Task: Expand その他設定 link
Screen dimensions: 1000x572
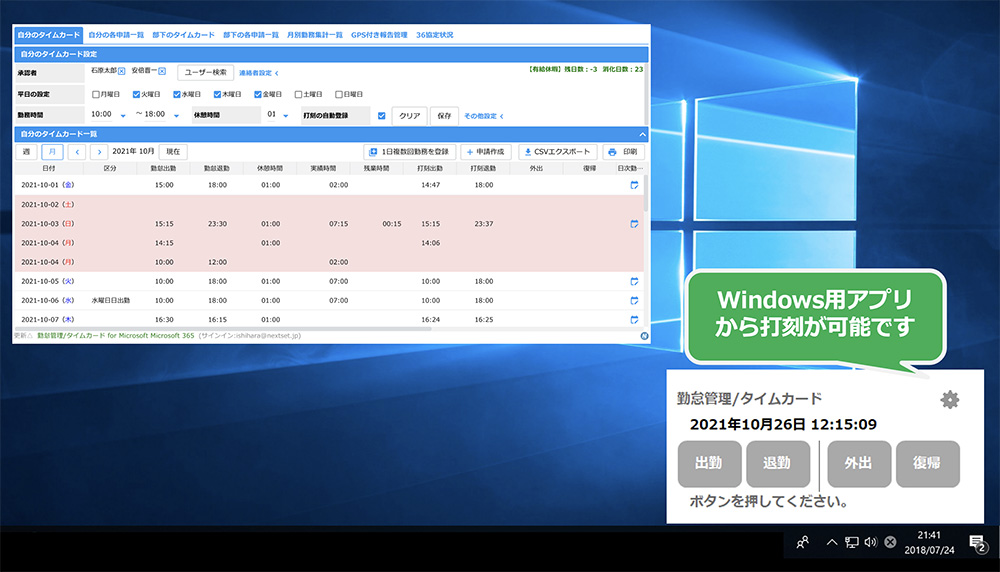Action: point(483,116)
